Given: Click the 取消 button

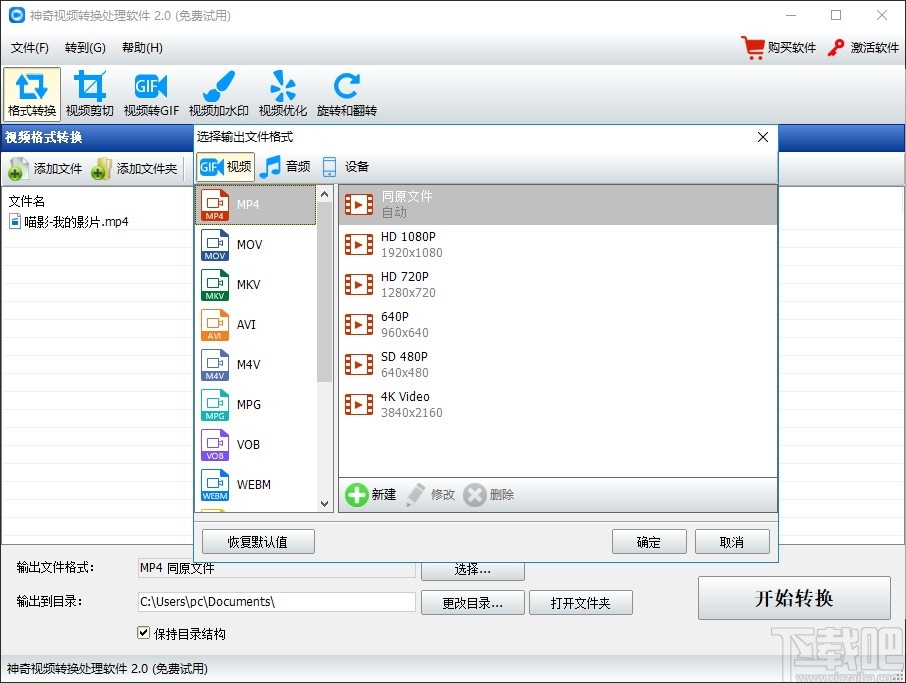Looking at the screenshot, I should [x=732, y=542].
